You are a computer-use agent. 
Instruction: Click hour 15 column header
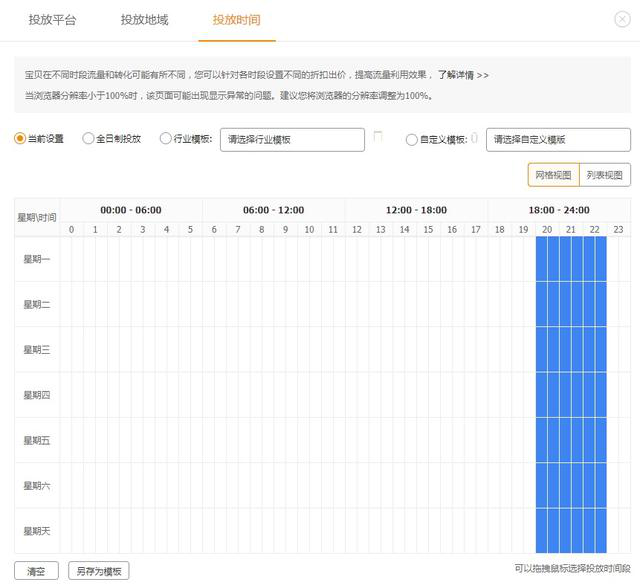(x=428, y=229)
